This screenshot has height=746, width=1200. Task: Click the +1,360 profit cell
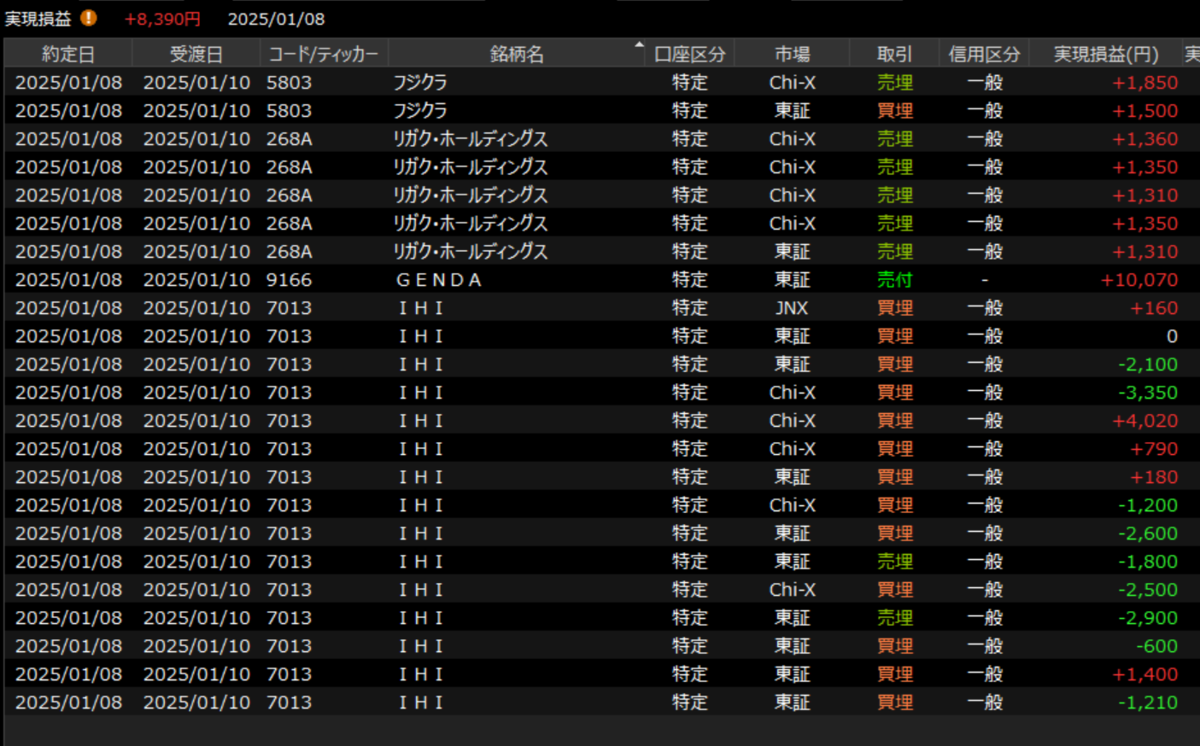point(1145,138)
